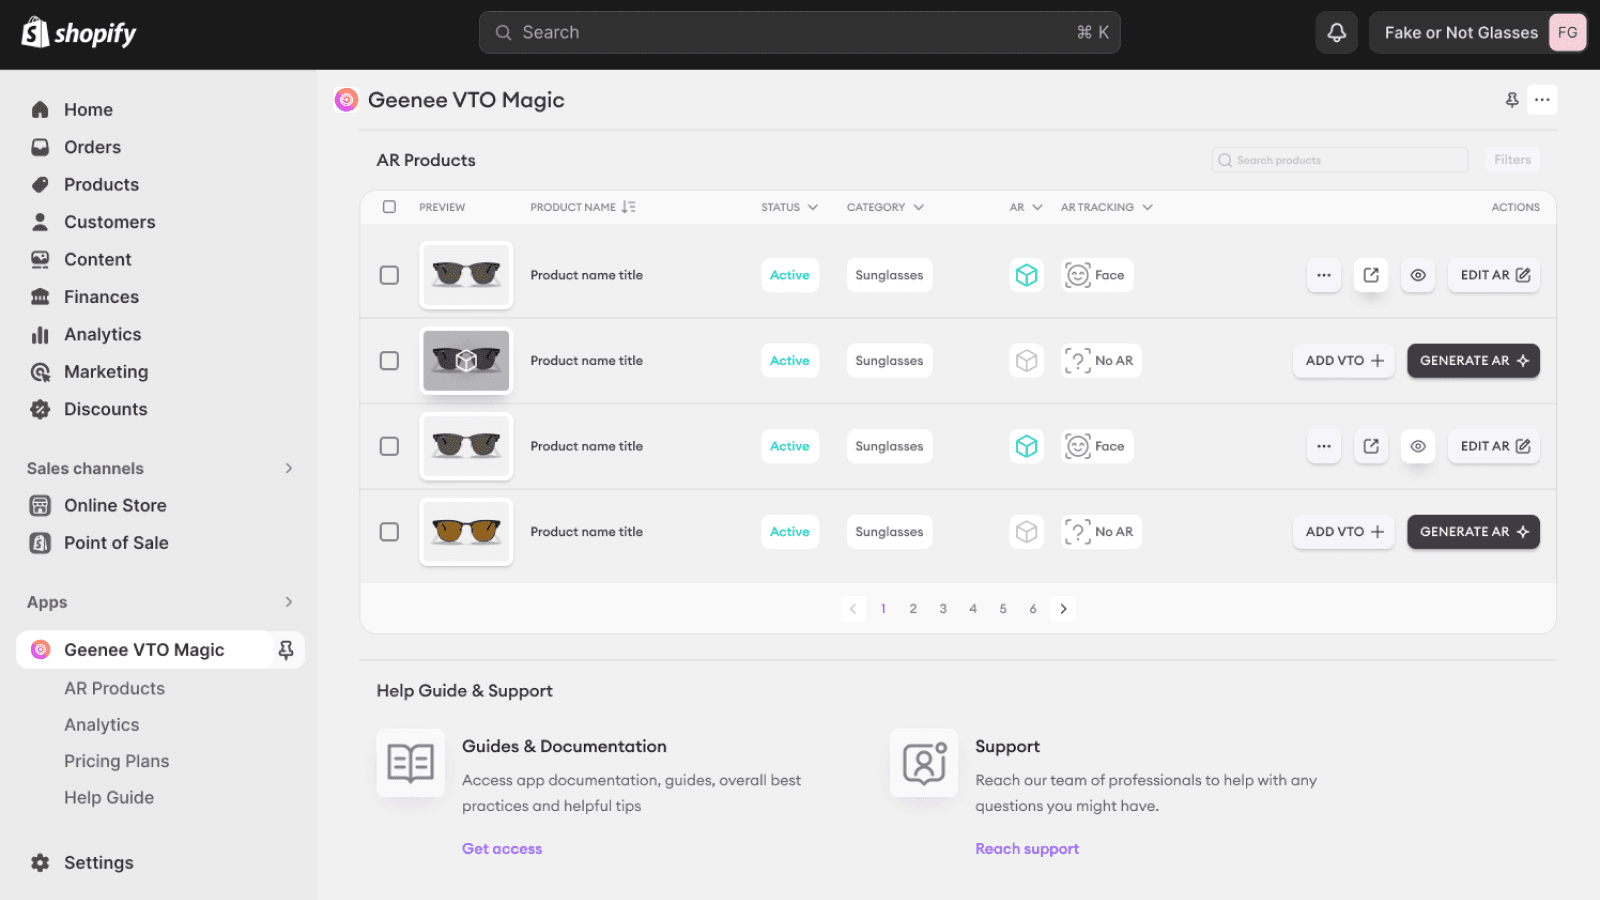
Task: Click the Shopify logo
Action: coord(77,32)
